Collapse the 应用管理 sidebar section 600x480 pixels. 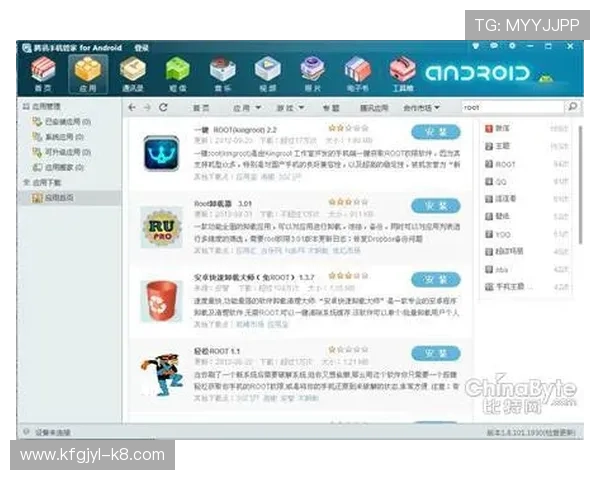tap(41, 106)
